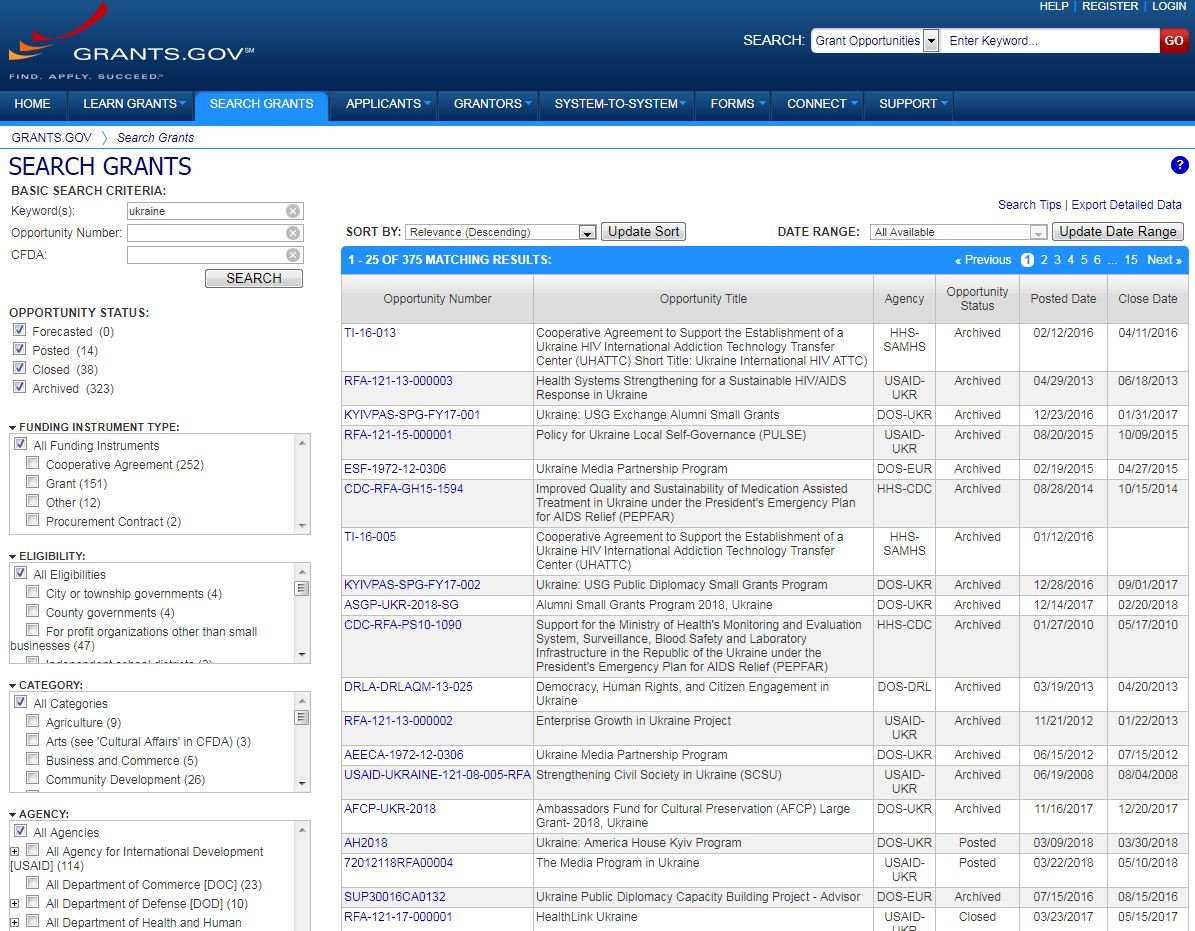Expand the Agency for International Development plus icon
The image size is (1195, 931).
point(14,851)
